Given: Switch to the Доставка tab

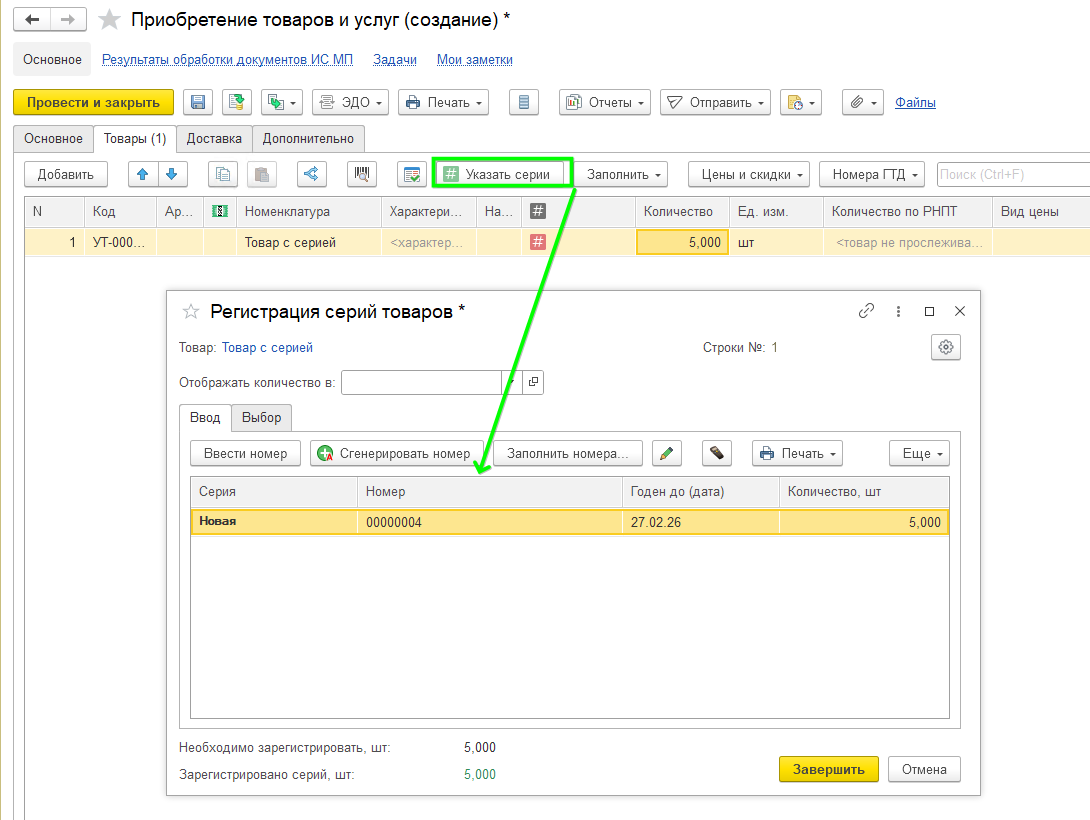Looking at the screenshot, I should pyautogui.click(x=214, y=138).
